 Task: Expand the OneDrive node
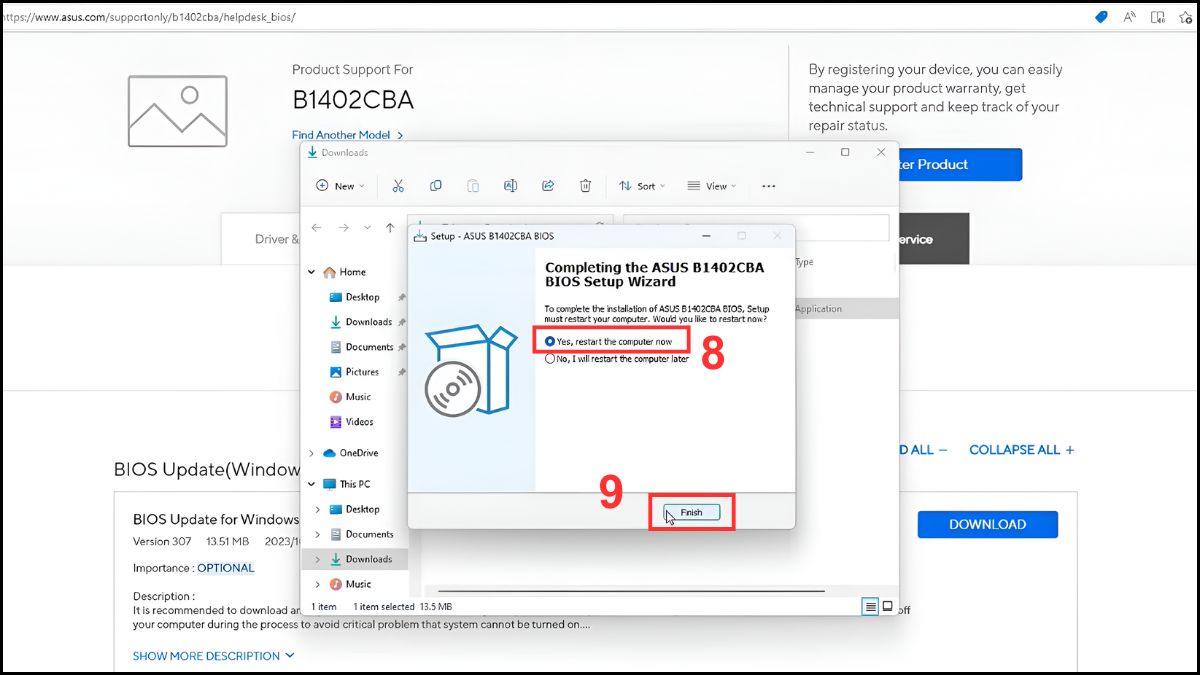312,453
